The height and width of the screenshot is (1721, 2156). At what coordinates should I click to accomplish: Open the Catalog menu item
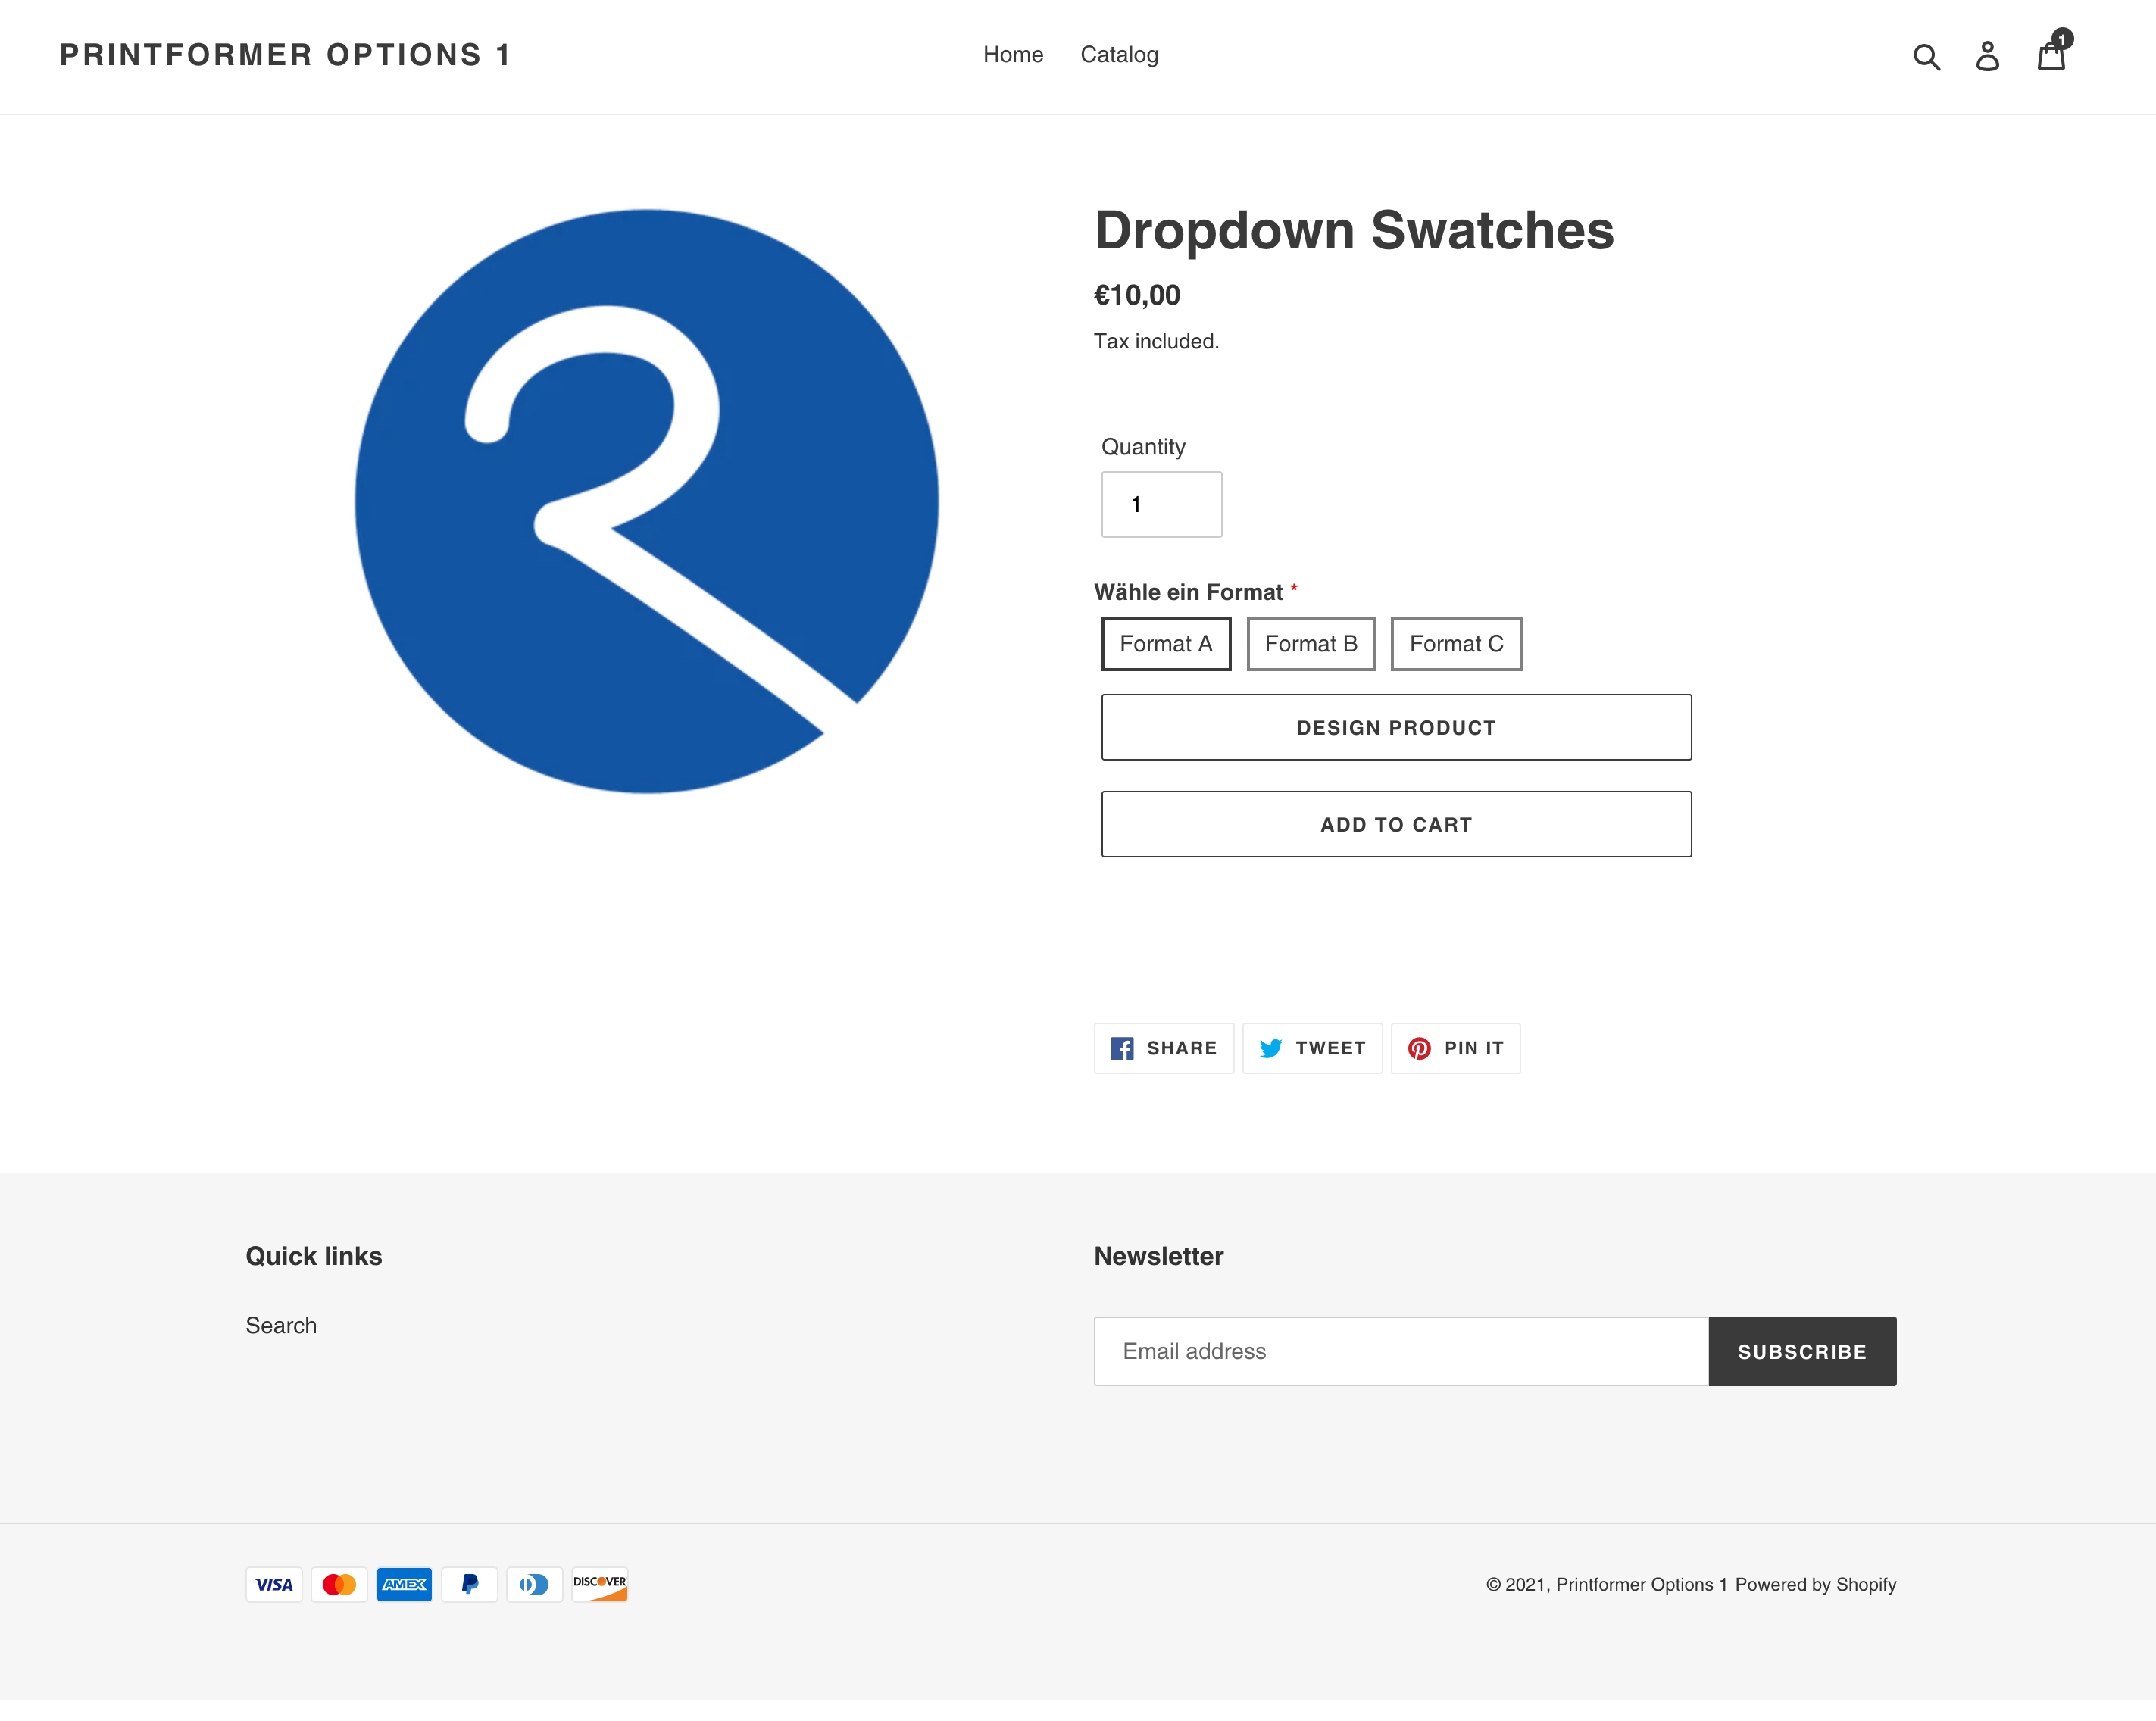pos(1118,55)
